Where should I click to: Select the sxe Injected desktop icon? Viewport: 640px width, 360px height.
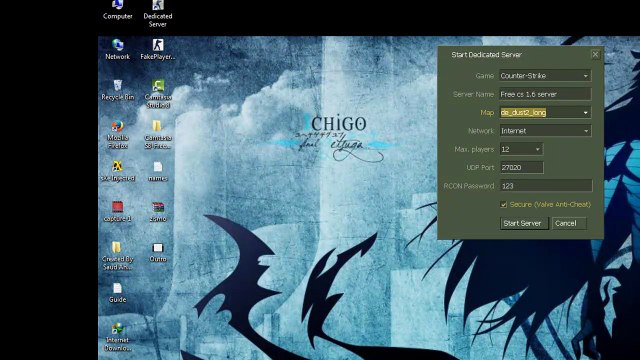coord(118,171)
